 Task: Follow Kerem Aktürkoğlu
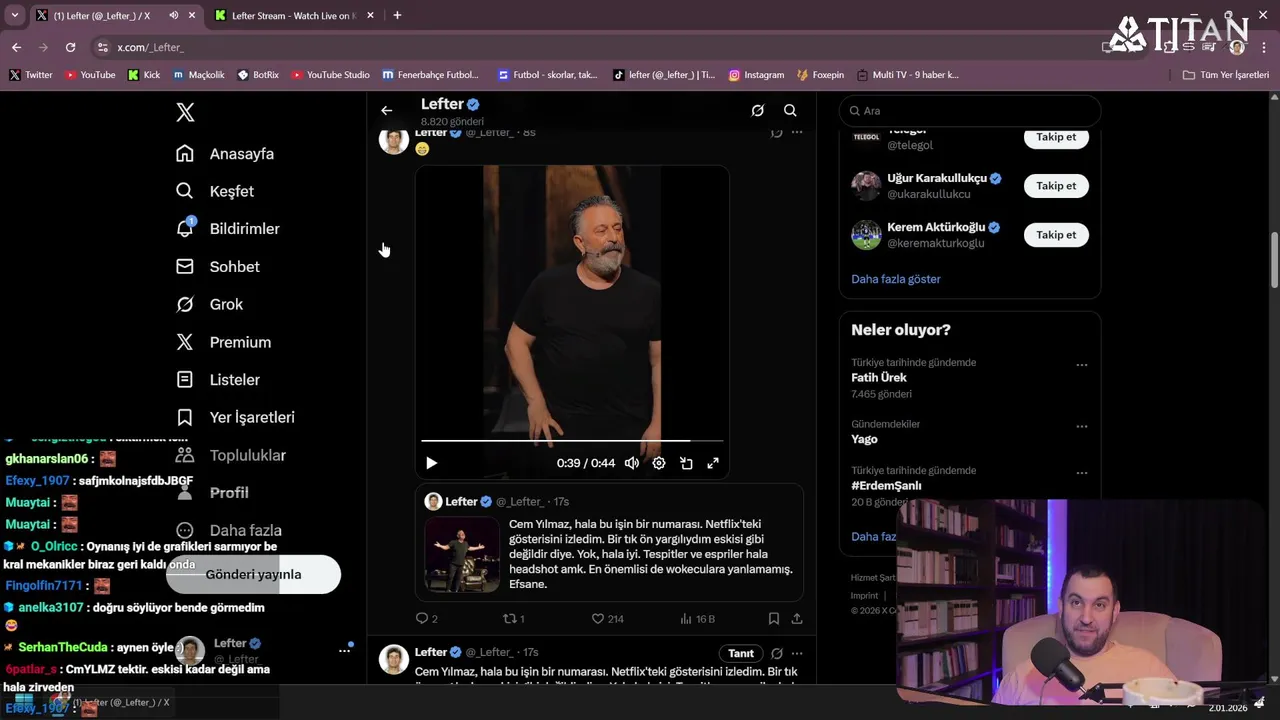[1056, 235]
